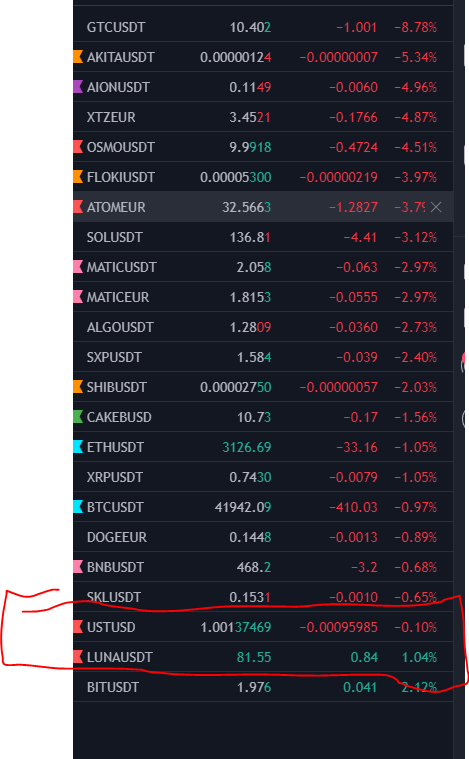The image size is (469, 759).
Task: Click the red flag beside OSMOUSDT
Action: [x=78, y=147]
